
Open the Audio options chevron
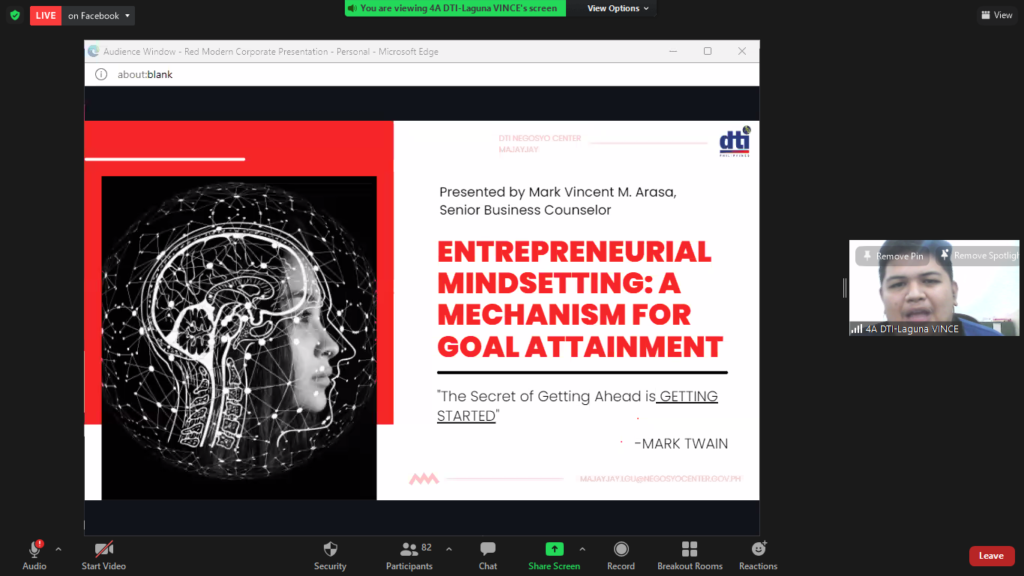point(57,548)
